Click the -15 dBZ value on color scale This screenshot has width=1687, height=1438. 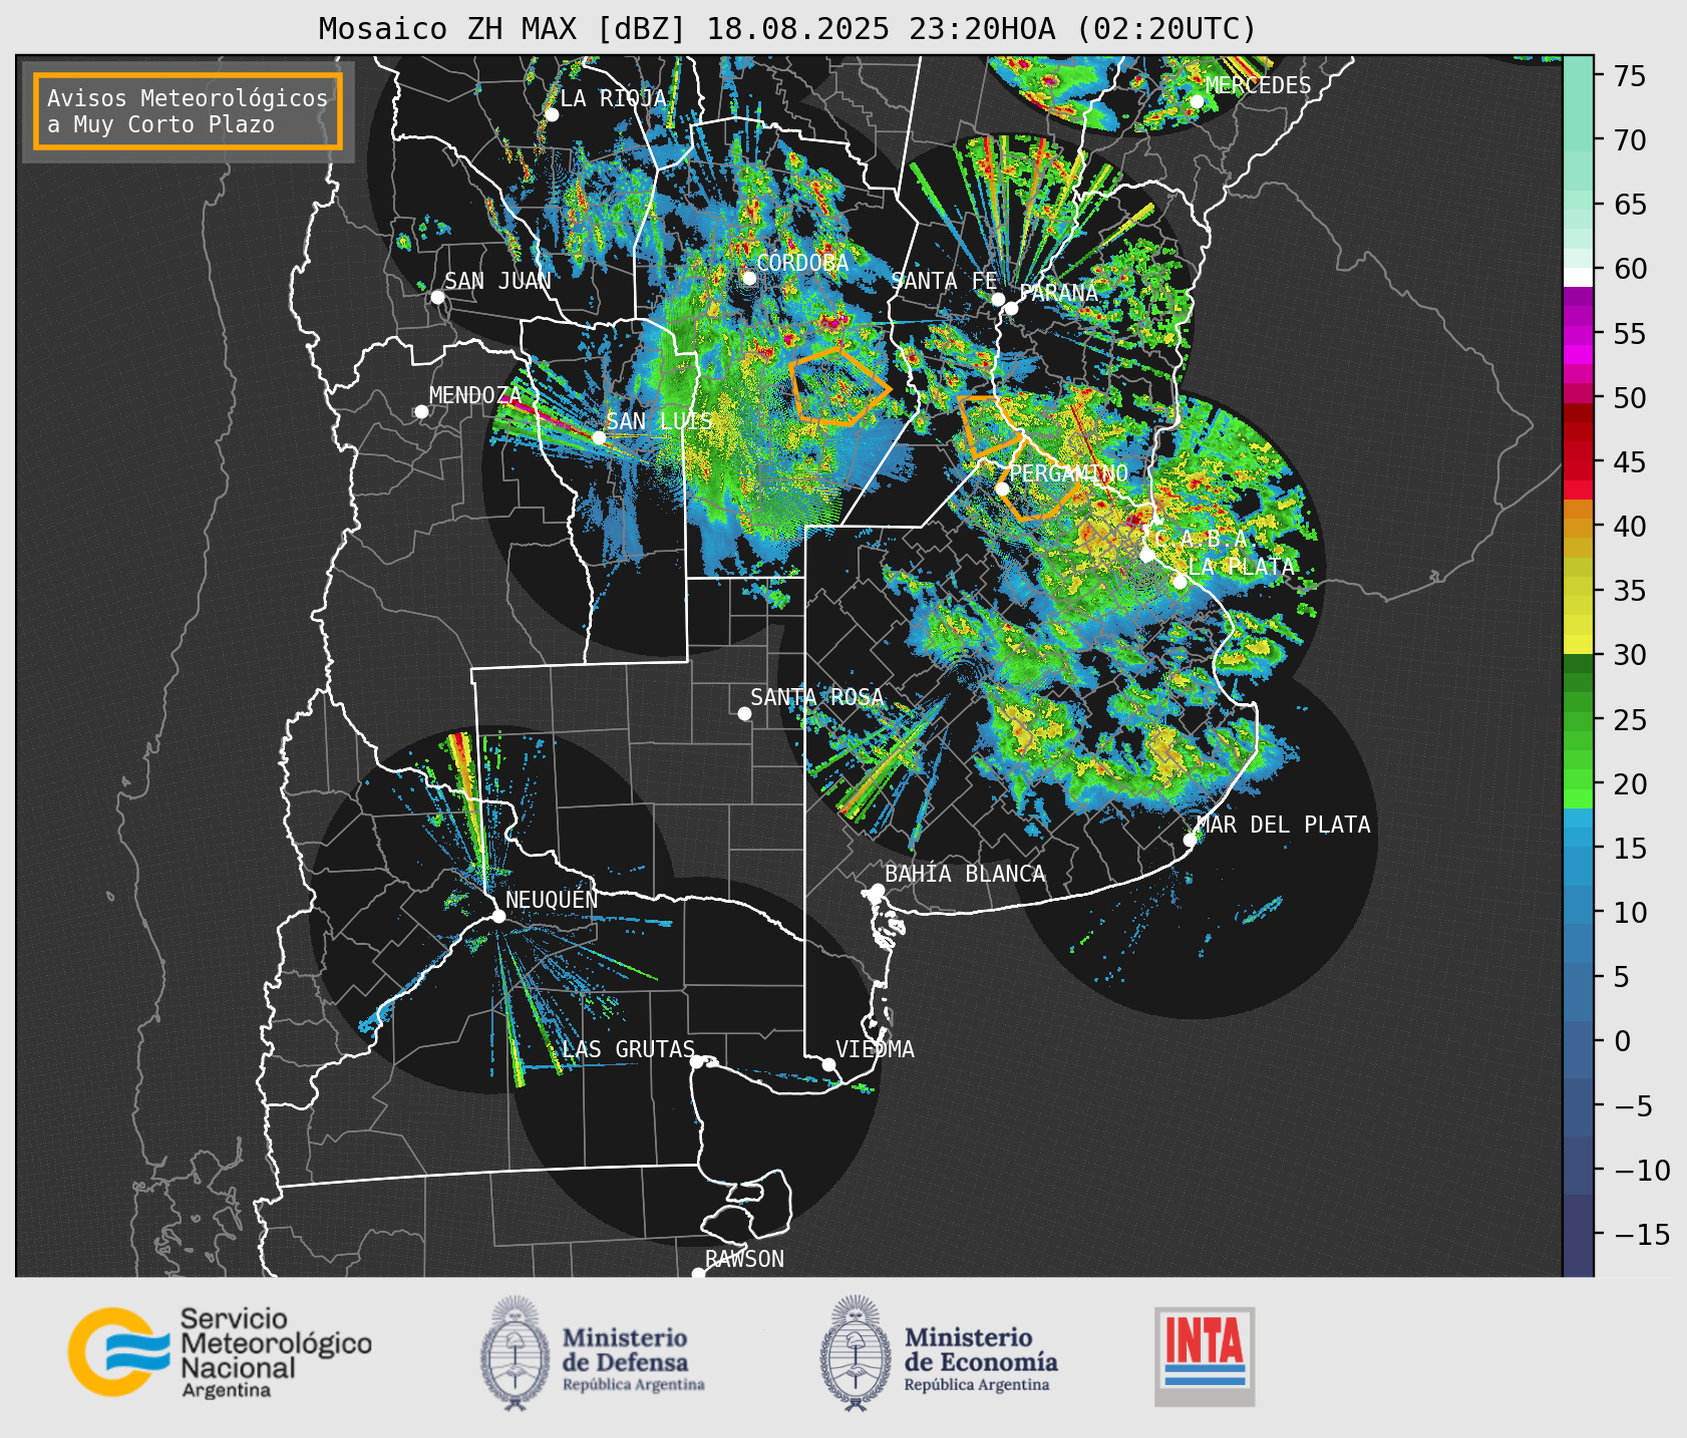pos(1642,1234)
